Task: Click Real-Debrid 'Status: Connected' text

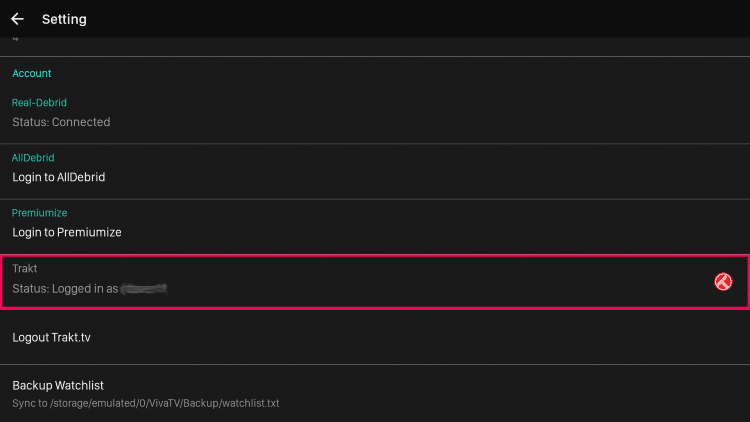Action: point(61,122)
